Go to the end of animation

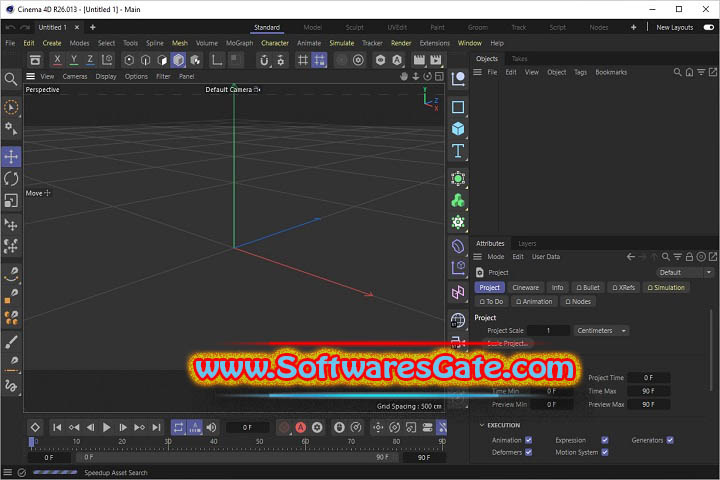tap(157, 428)
